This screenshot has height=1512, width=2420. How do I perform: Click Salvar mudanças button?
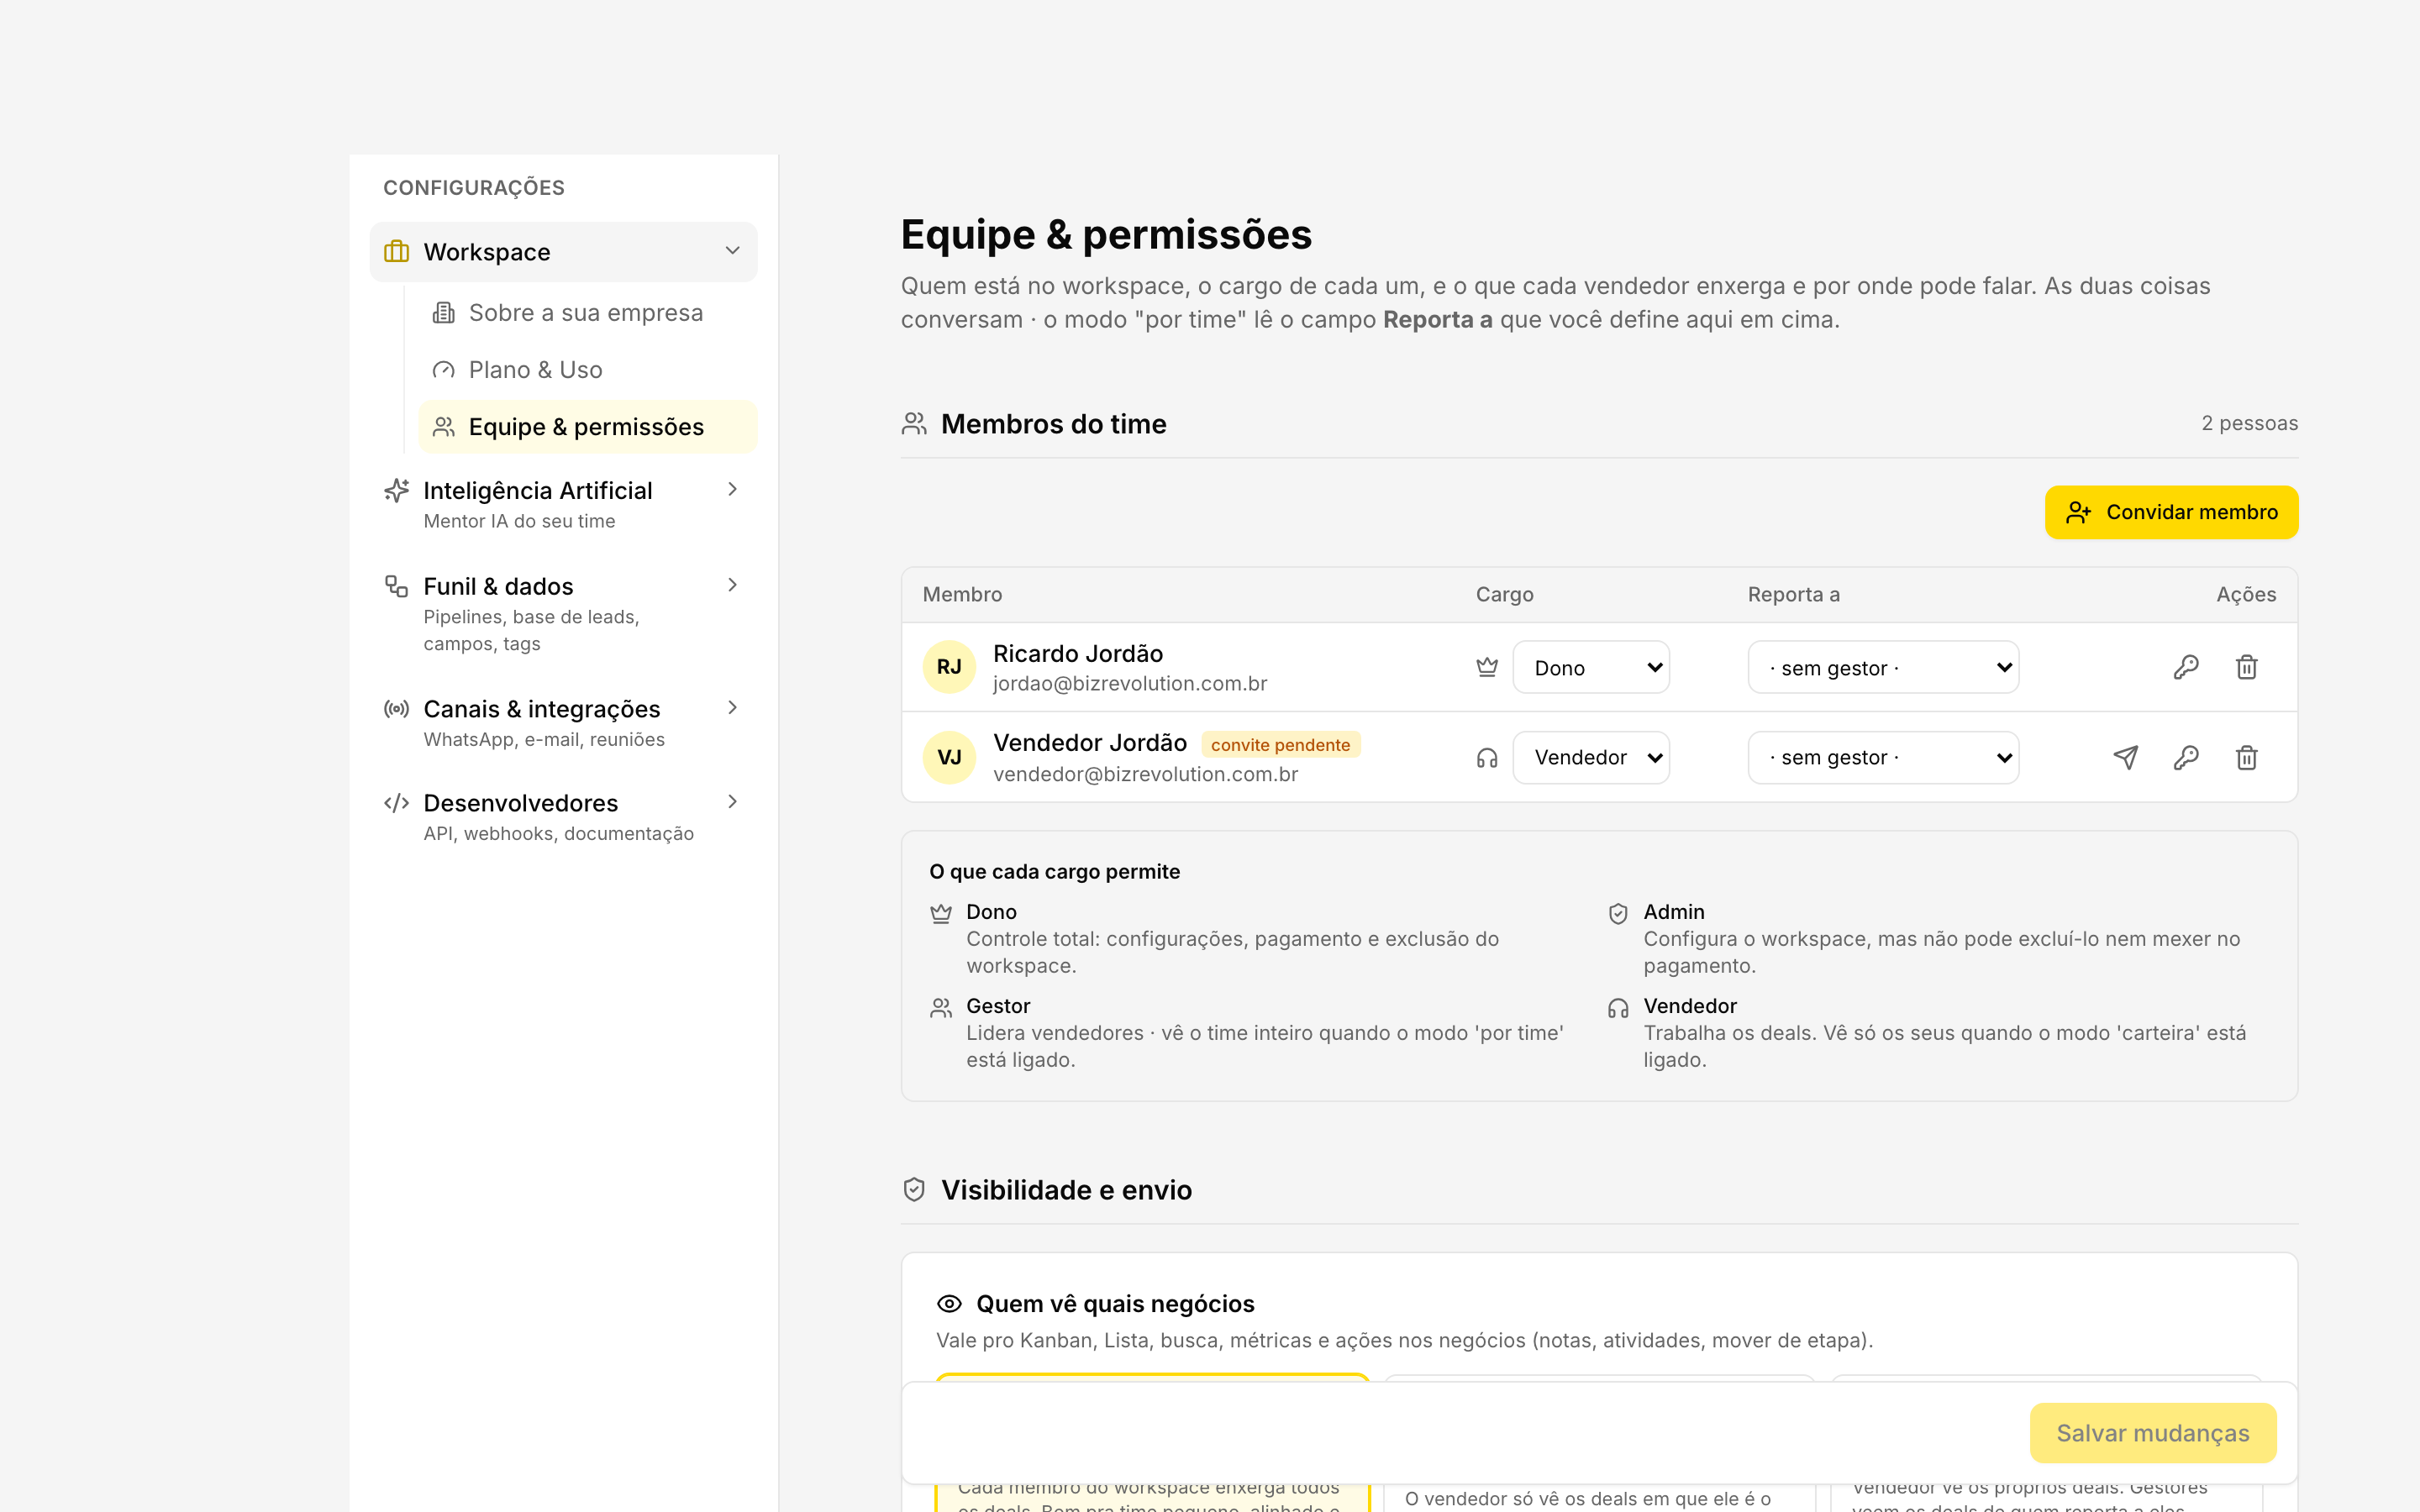tap(2153, 1433)
